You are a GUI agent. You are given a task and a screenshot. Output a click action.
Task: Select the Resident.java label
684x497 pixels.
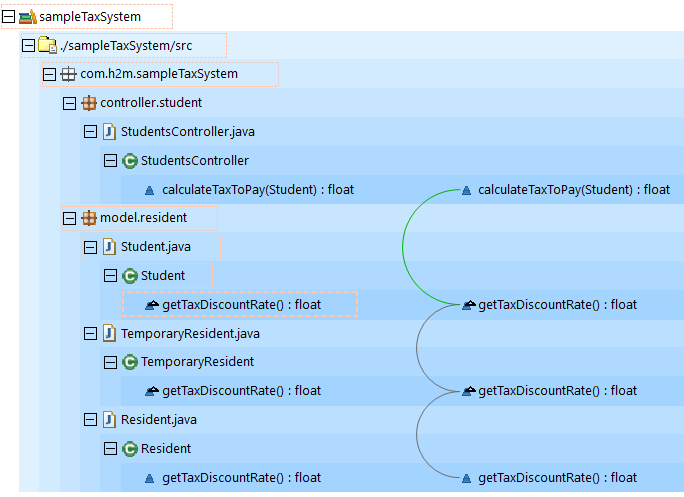click(x=159, y=420)
